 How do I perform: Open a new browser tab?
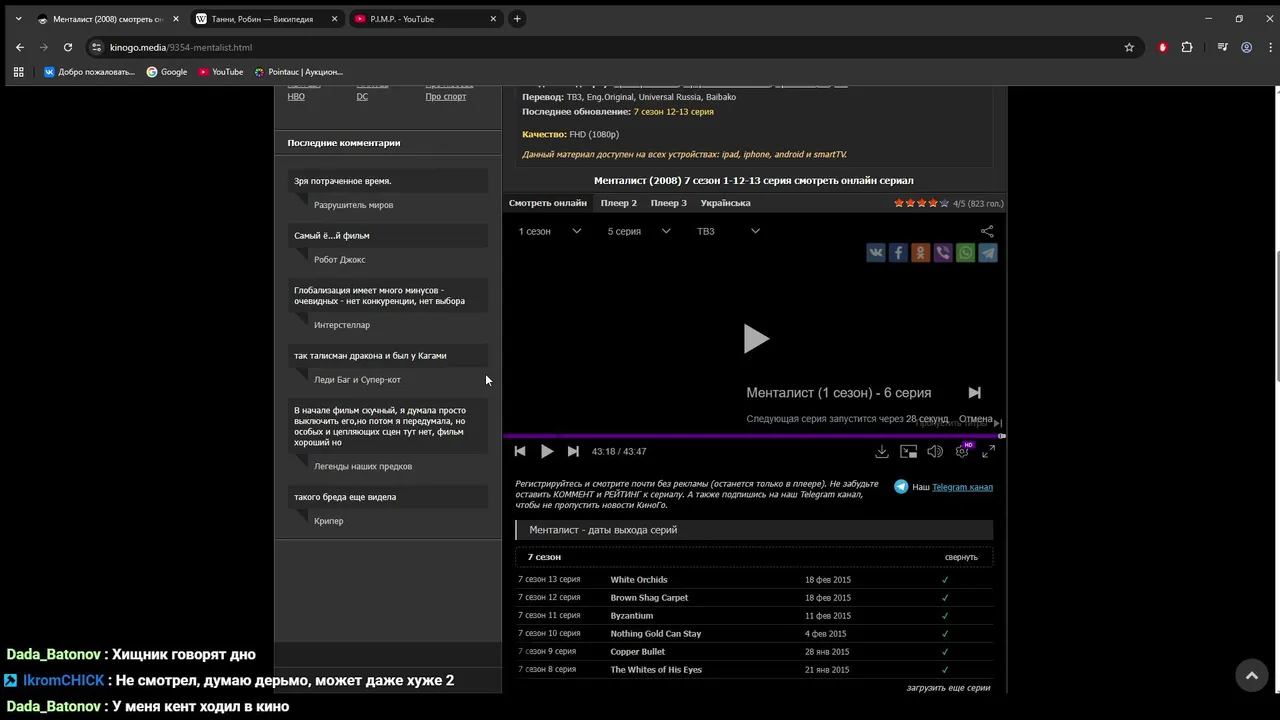[517, 19]
